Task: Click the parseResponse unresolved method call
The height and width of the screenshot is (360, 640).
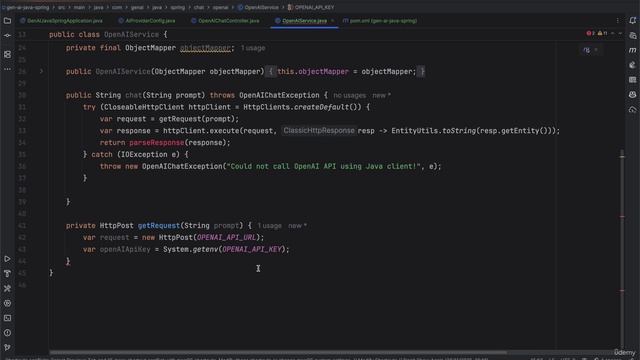Action: pos(157,142)
